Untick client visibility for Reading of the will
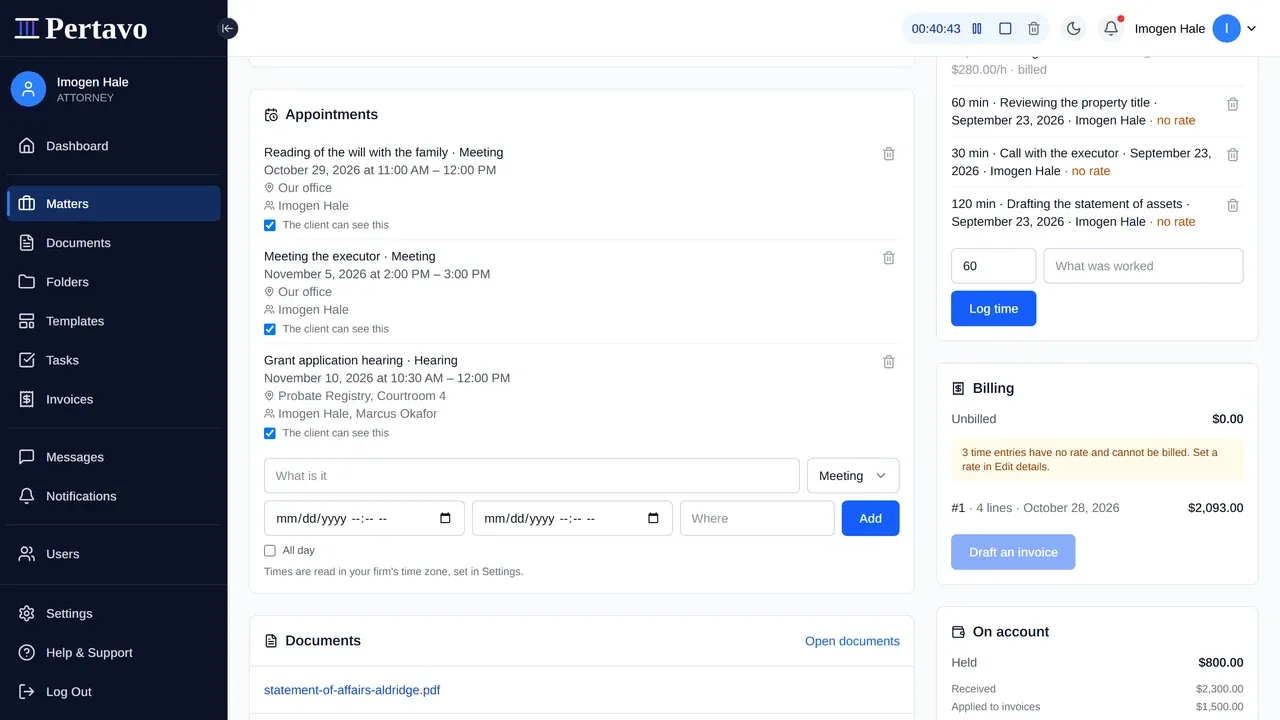The image size is (1280, 720). [270, 225]
